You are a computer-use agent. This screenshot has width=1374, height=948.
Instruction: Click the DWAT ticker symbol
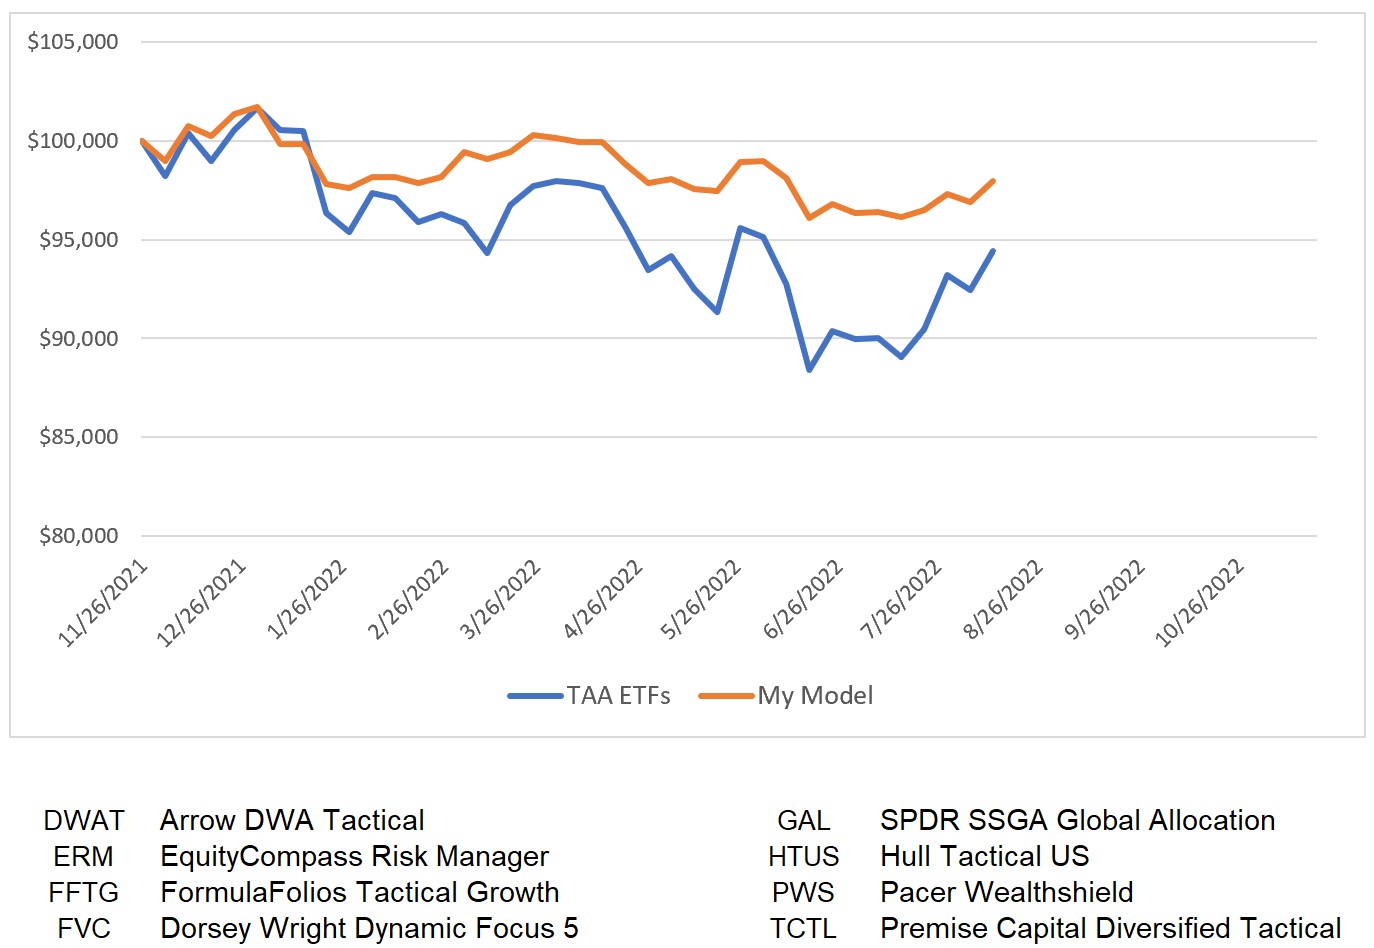click(x=84, y=821)
